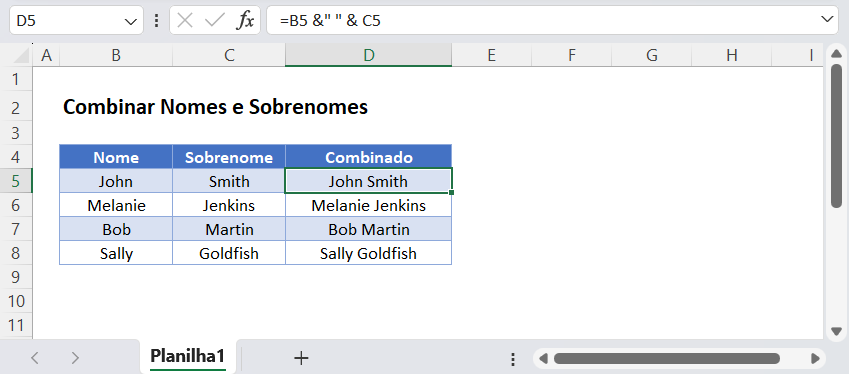Select column B header
Image resolution: width=849 pixels, height=374 pixels.
[x=116, y=55]
